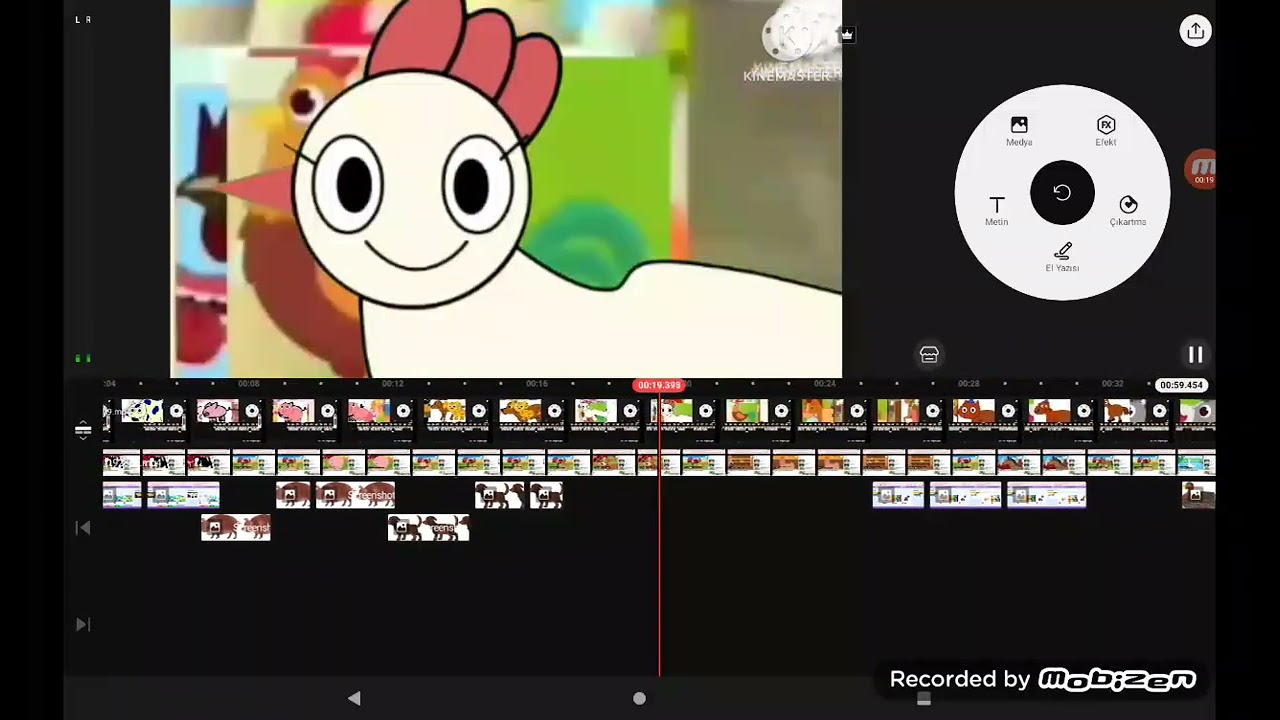Viewport: 1280px width, 720px height.
Task: Open the Çıkartma sticker tool
Action: [x=1128, y=211]
